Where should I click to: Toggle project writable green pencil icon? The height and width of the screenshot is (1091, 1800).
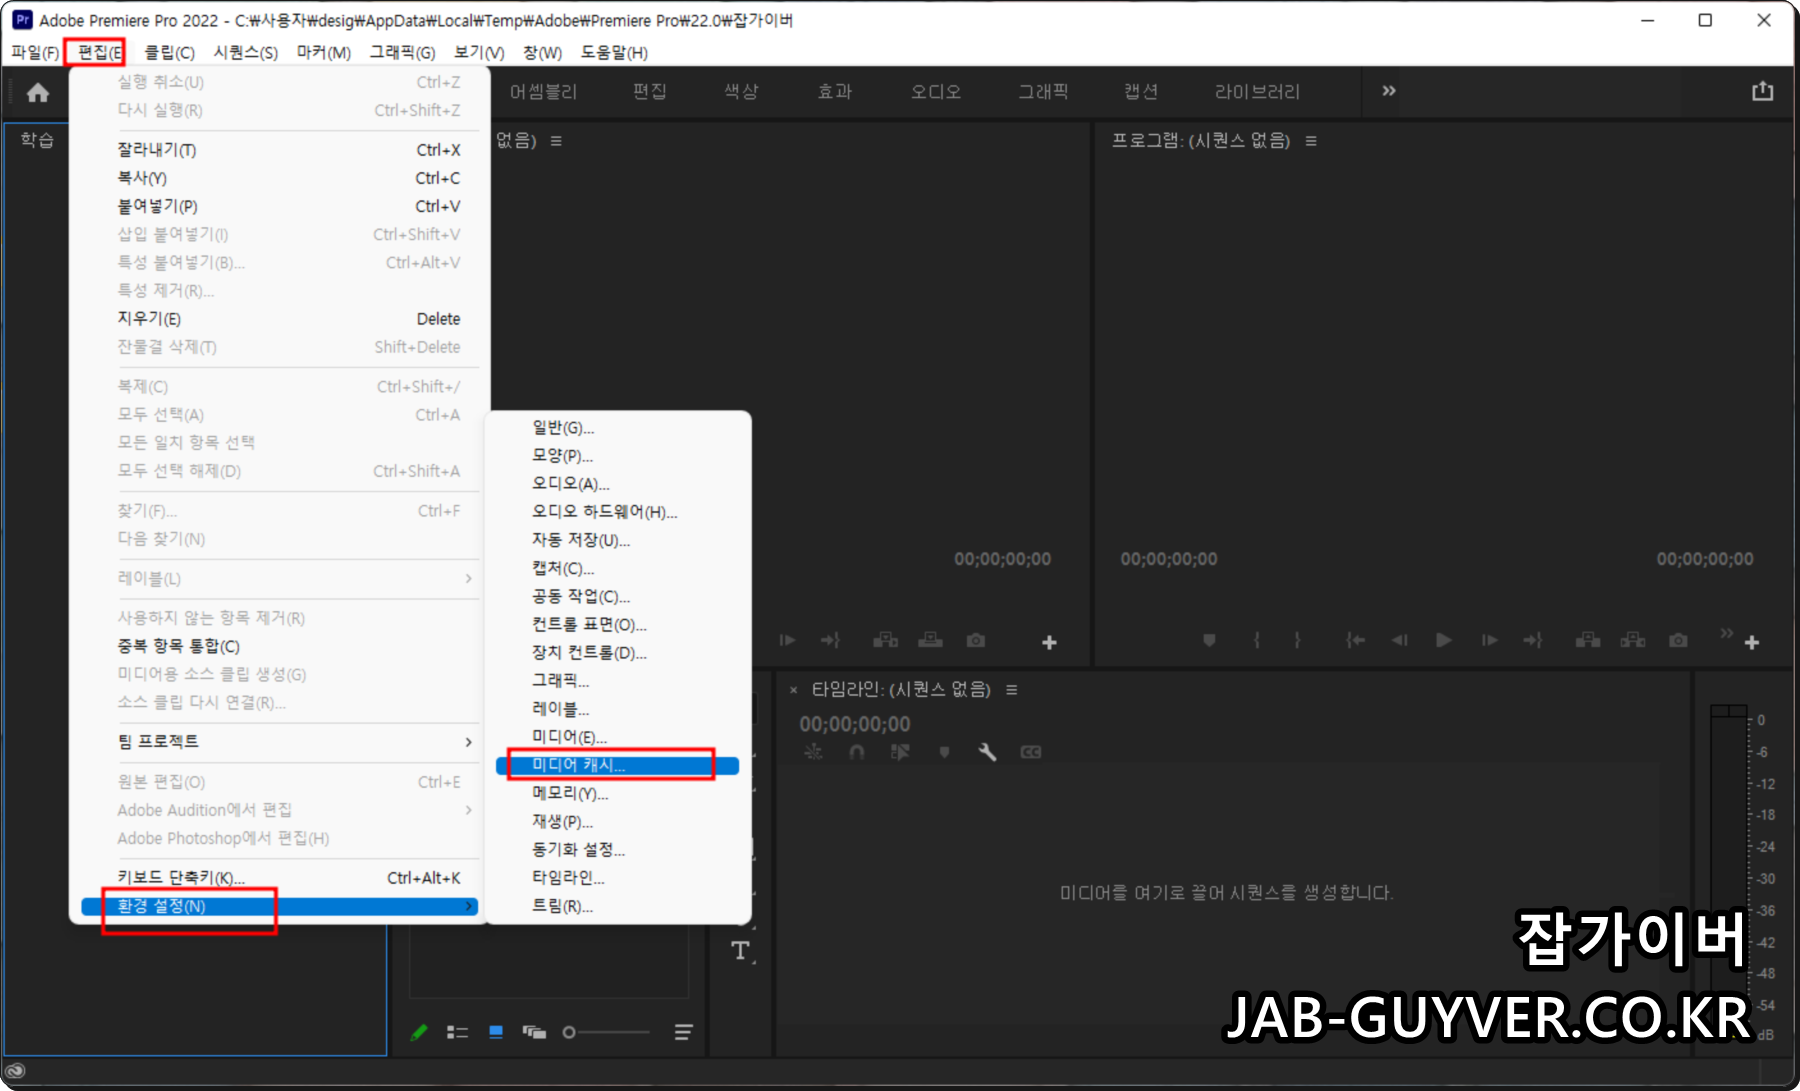[419, 1032]
